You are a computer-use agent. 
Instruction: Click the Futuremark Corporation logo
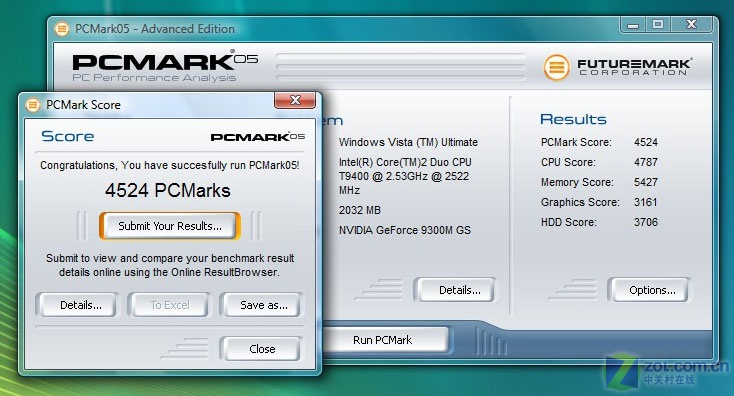pyautogui.click(x=617, y=67)
